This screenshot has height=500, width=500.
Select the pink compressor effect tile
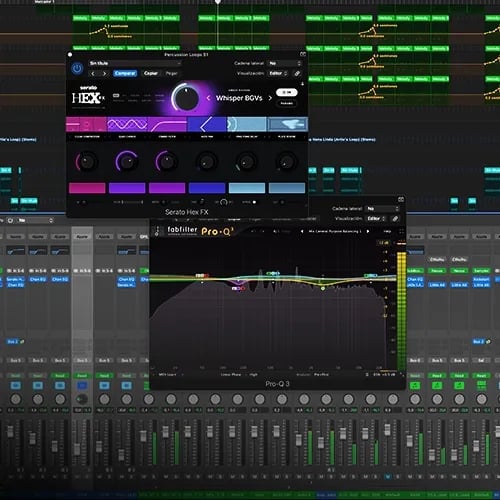click(x=86, y=124)
